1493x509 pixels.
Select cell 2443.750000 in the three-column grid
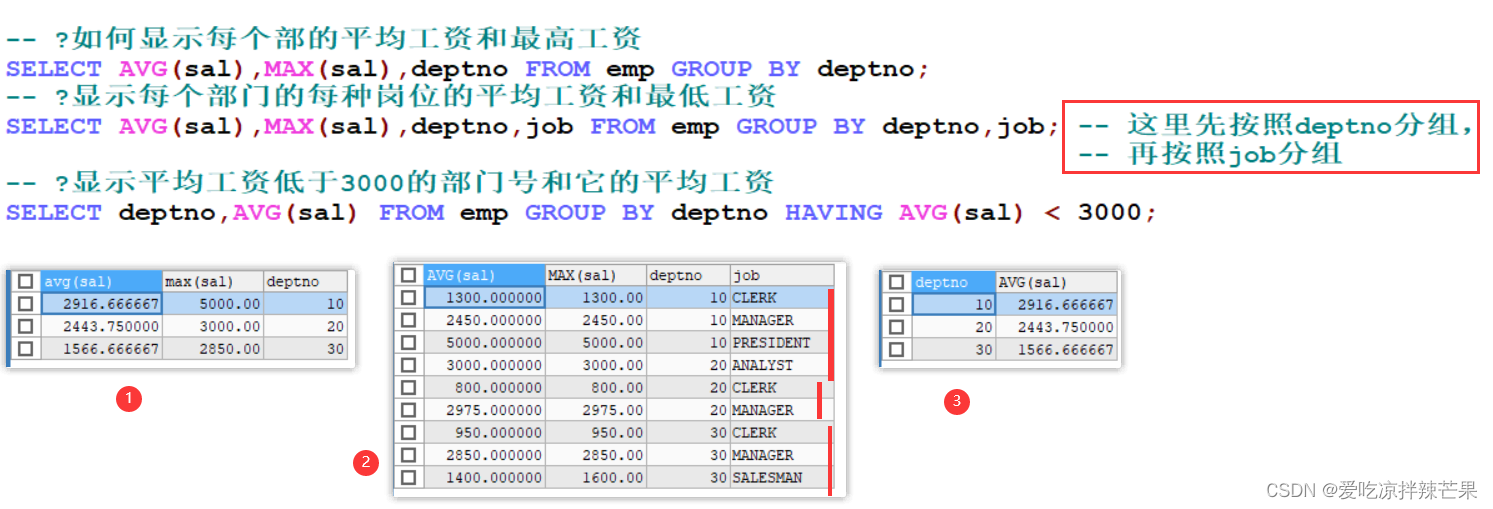pyautogui.click(x=101, y=326)
